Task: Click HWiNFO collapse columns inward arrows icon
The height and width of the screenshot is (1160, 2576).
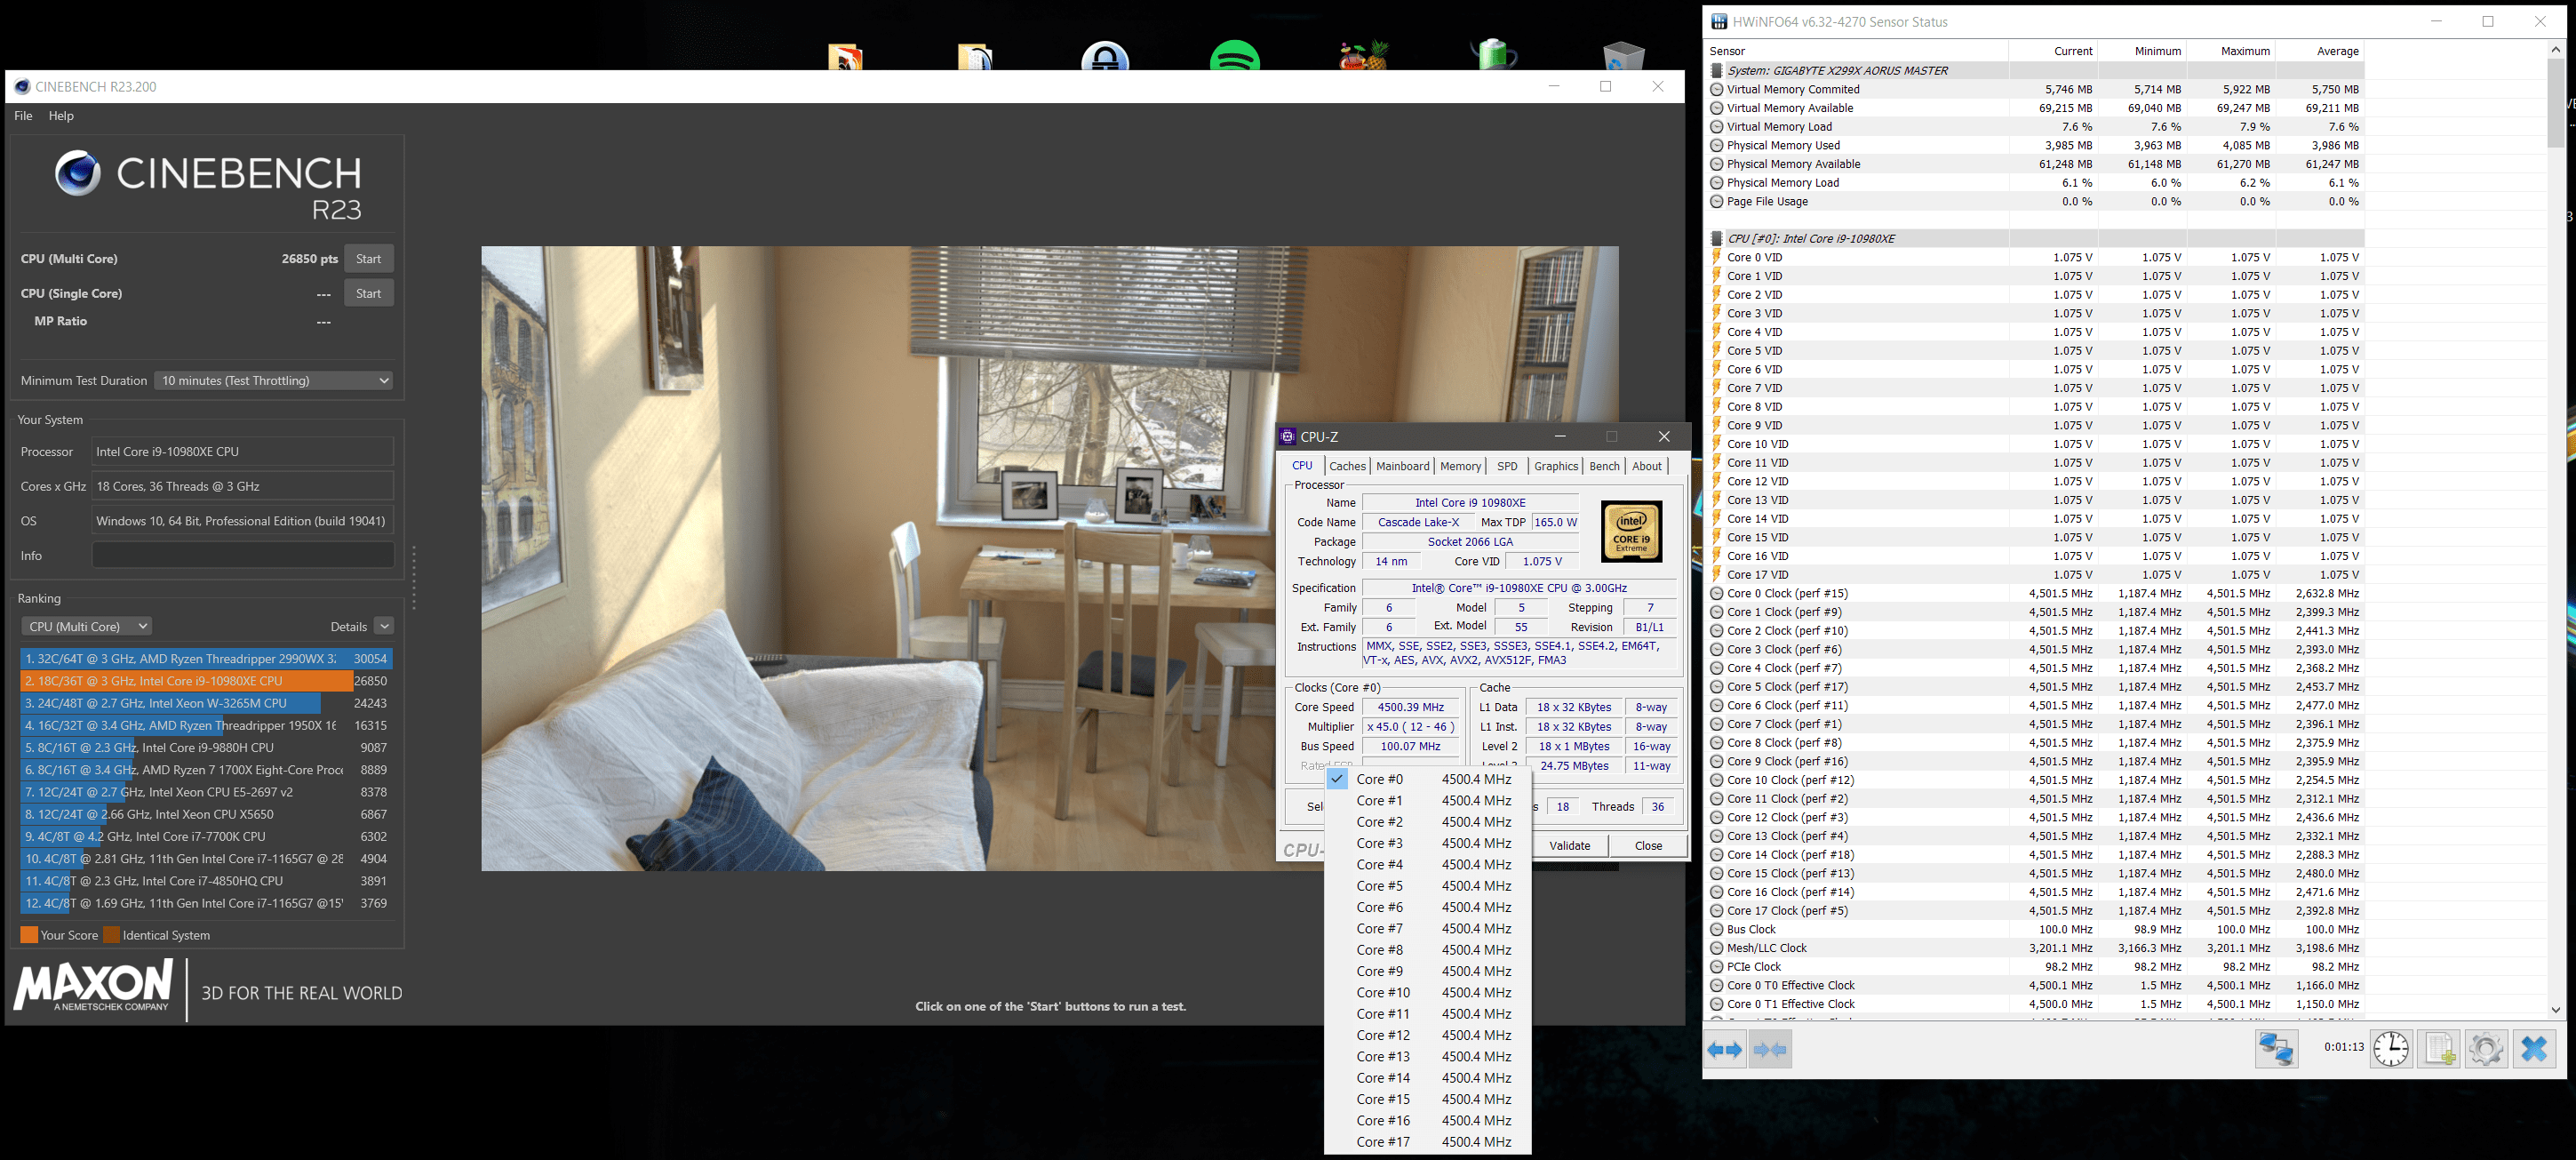Action: click(x=1770, y=1050)
